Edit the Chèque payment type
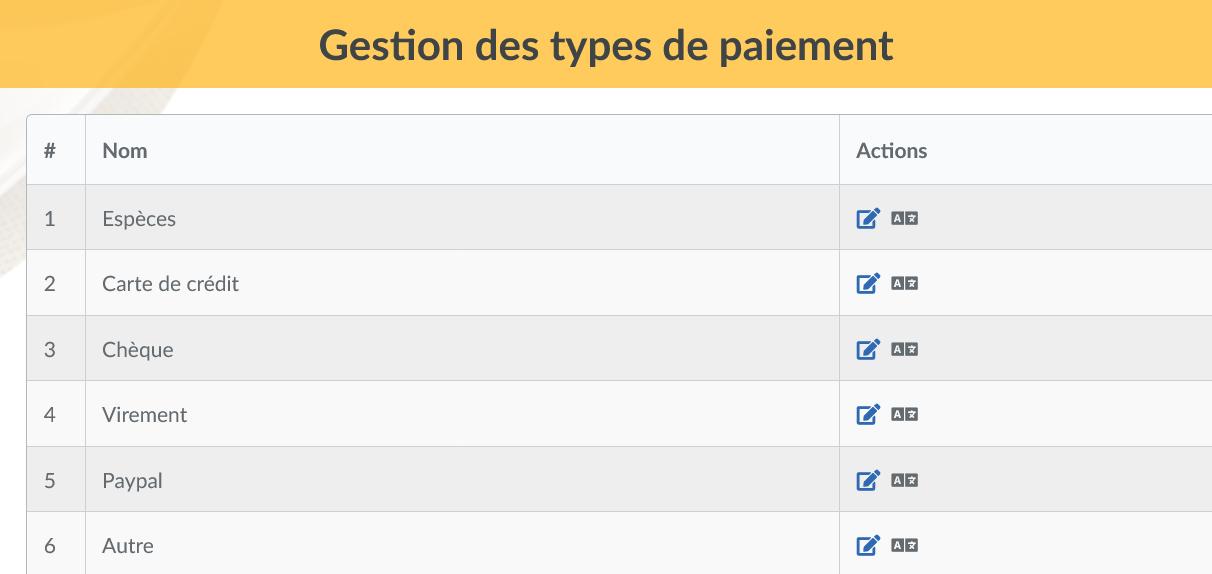1212x574 pixels. tap(868, 349)
